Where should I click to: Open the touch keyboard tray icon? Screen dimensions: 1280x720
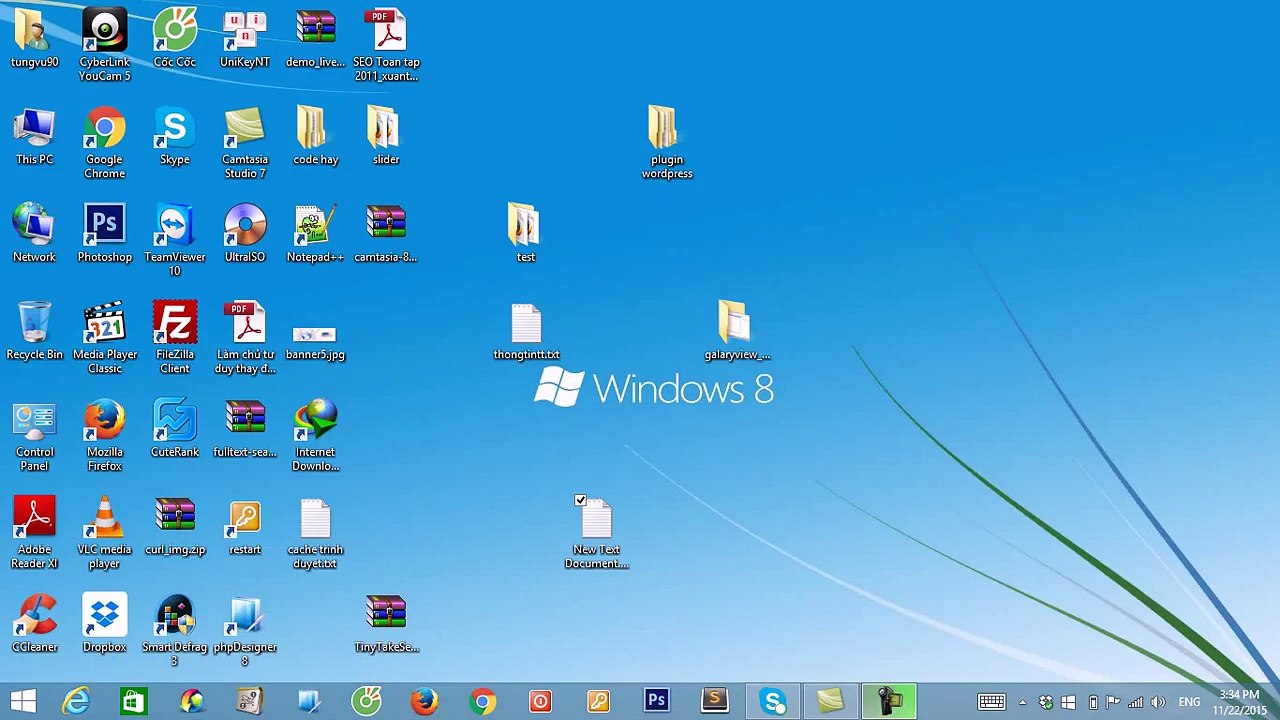(x=991, y=702)
